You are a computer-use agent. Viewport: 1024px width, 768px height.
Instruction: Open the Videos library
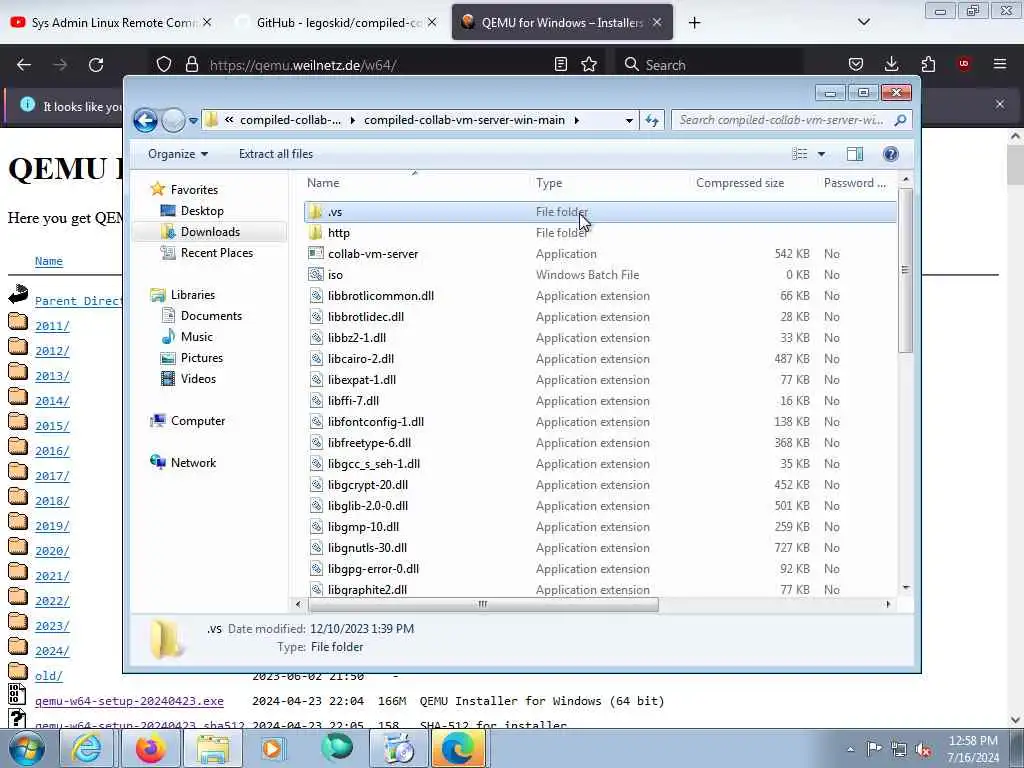coord(198,378)
